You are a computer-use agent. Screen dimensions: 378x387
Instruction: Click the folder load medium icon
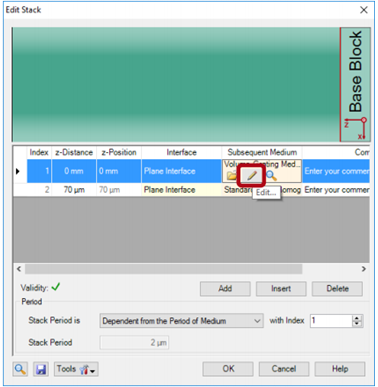[231, 176]
